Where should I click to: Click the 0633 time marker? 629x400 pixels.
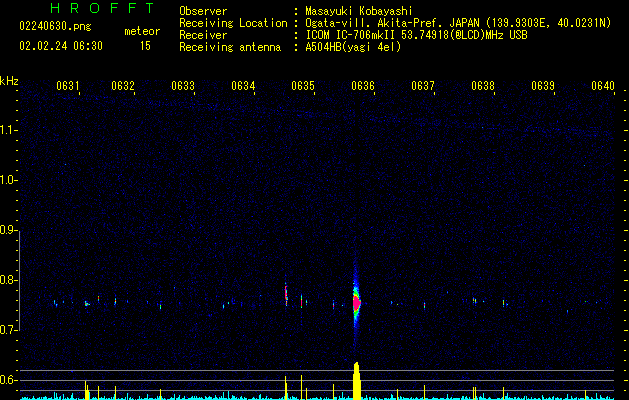pos(183,86)
